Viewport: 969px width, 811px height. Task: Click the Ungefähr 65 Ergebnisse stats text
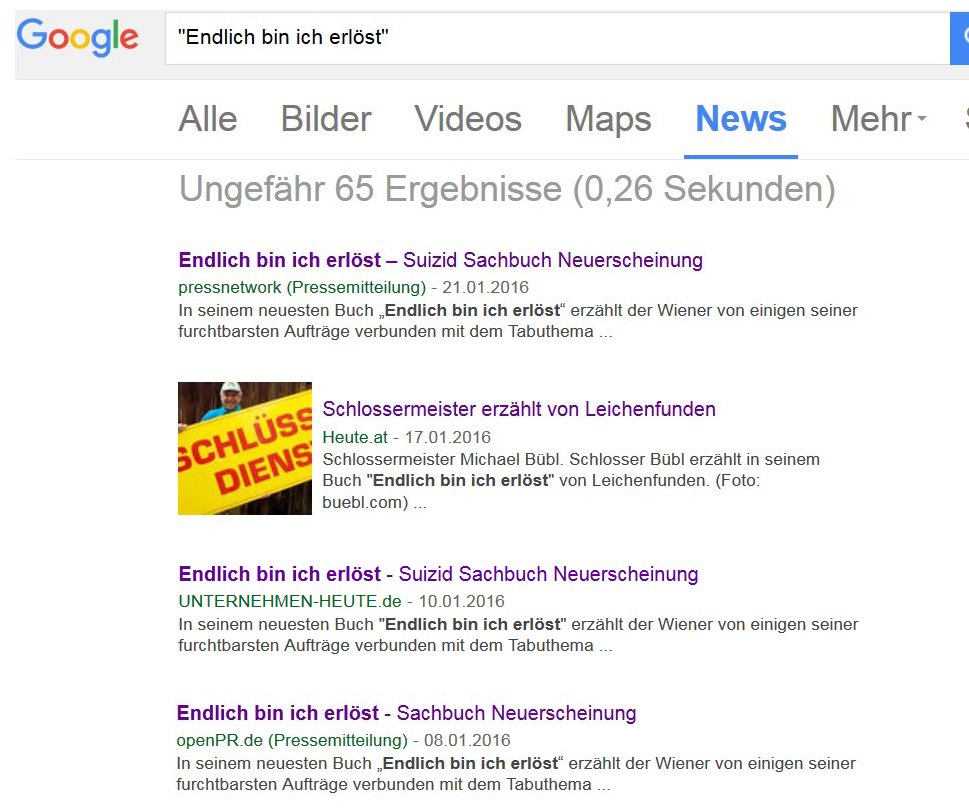click(x=507, y=189)
